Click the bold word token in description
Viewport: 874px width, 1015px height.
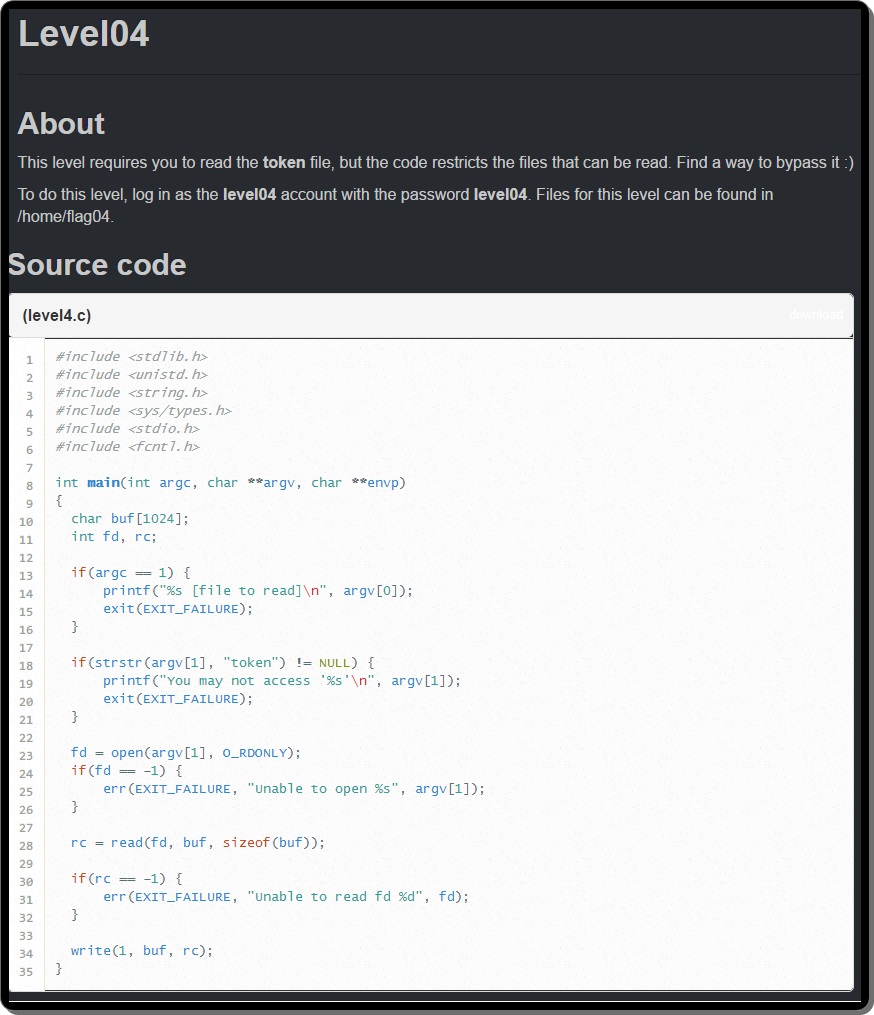pyautogui.click(x=283, y=162)
